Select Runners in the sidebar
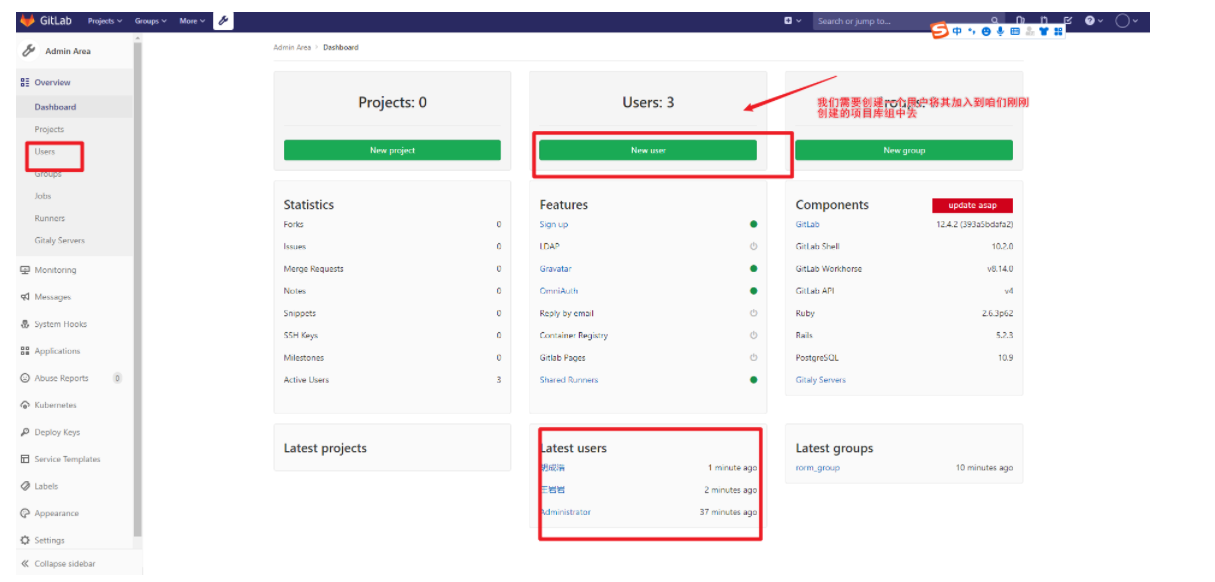The height and width of the screenshot is (582, 1215). [x=49, y=218]
